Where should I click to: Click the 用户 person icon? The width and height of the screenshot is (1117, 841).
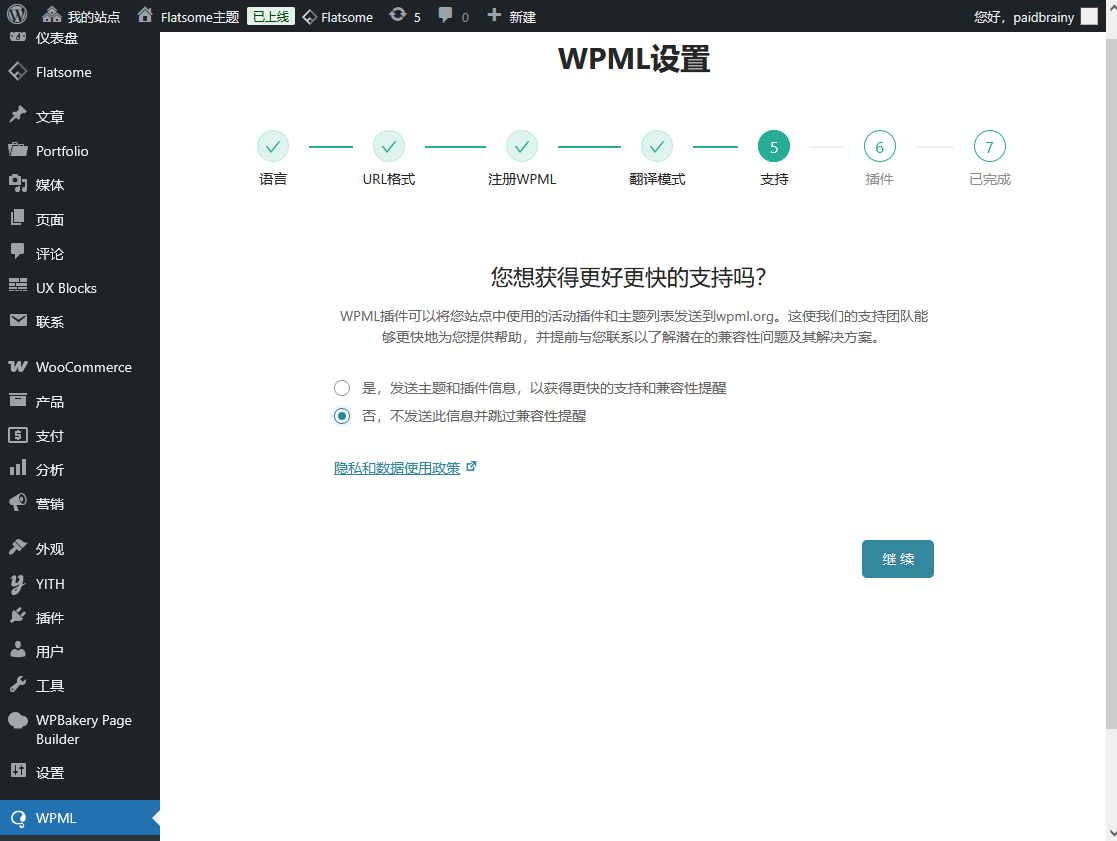pos(18,649)
